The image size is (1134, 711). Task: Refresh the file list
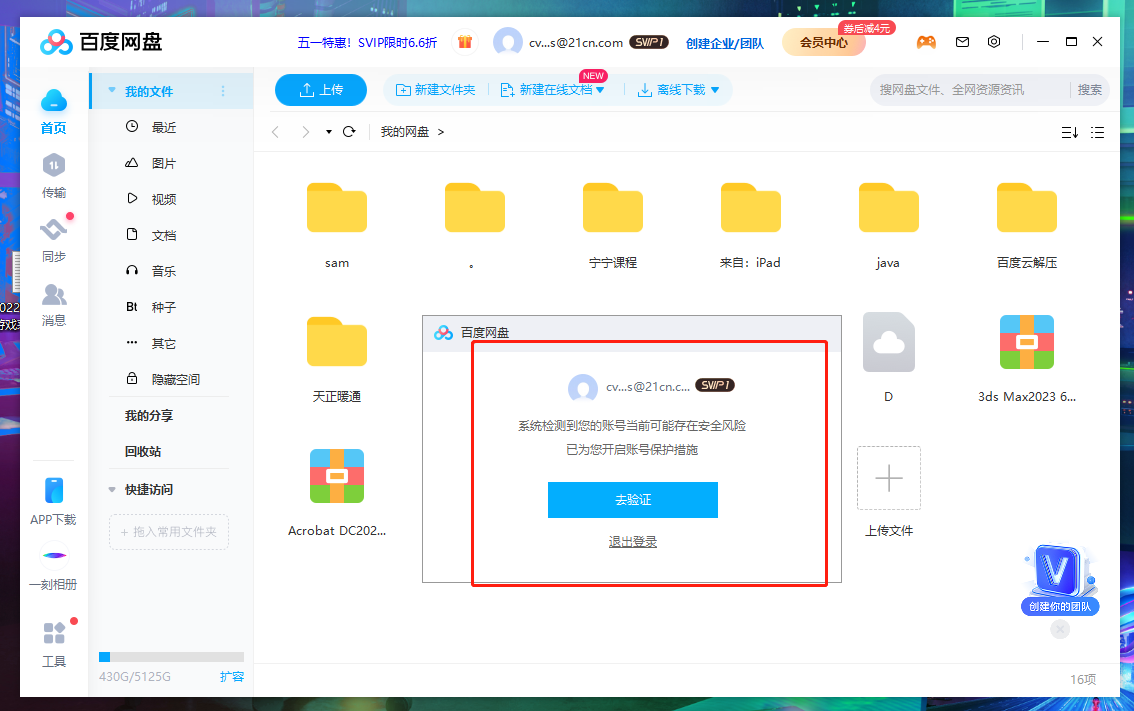[x=349, y=132]
